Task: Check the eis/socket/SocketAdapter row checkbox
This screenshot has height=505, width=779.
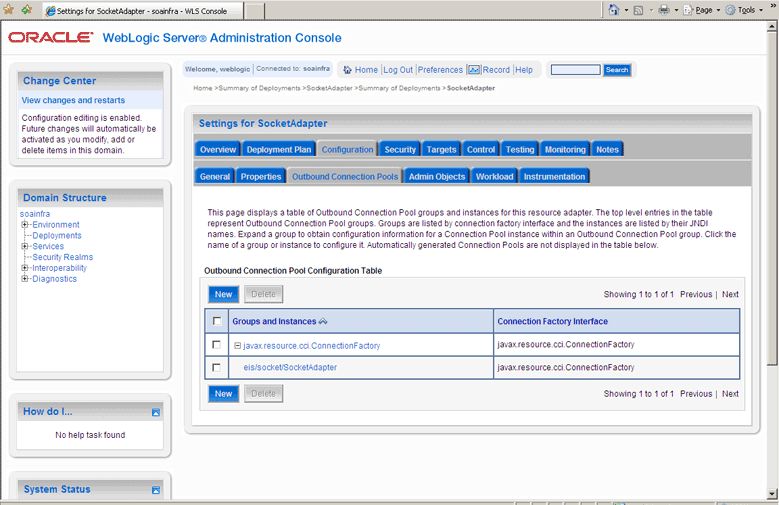Action: pyautogui.click(x=216, y=367)
